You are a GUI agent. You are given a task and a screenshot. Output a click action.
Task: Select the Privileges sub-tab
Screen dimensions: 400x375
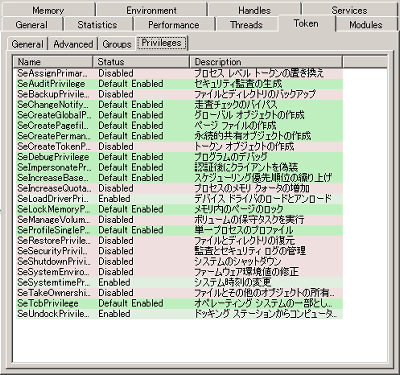tap(162, 43)
